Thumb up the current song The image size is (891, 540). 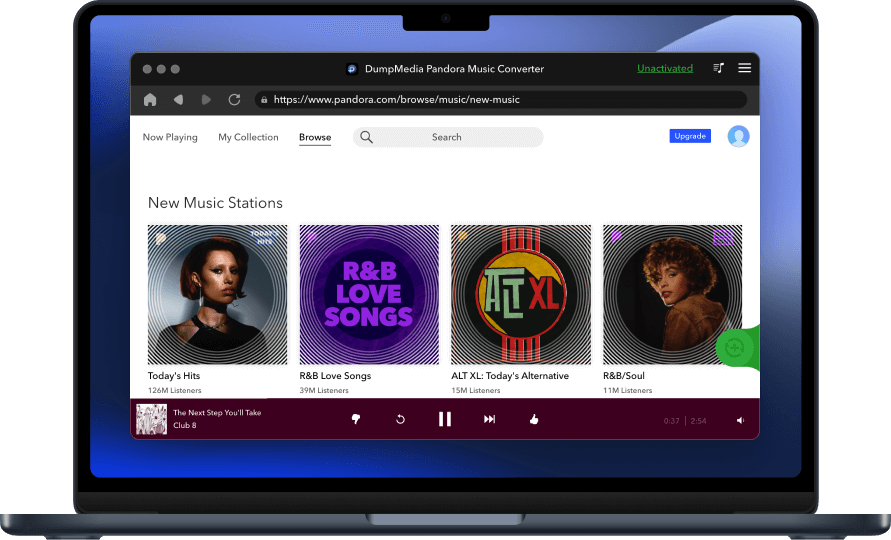[534, 419]
